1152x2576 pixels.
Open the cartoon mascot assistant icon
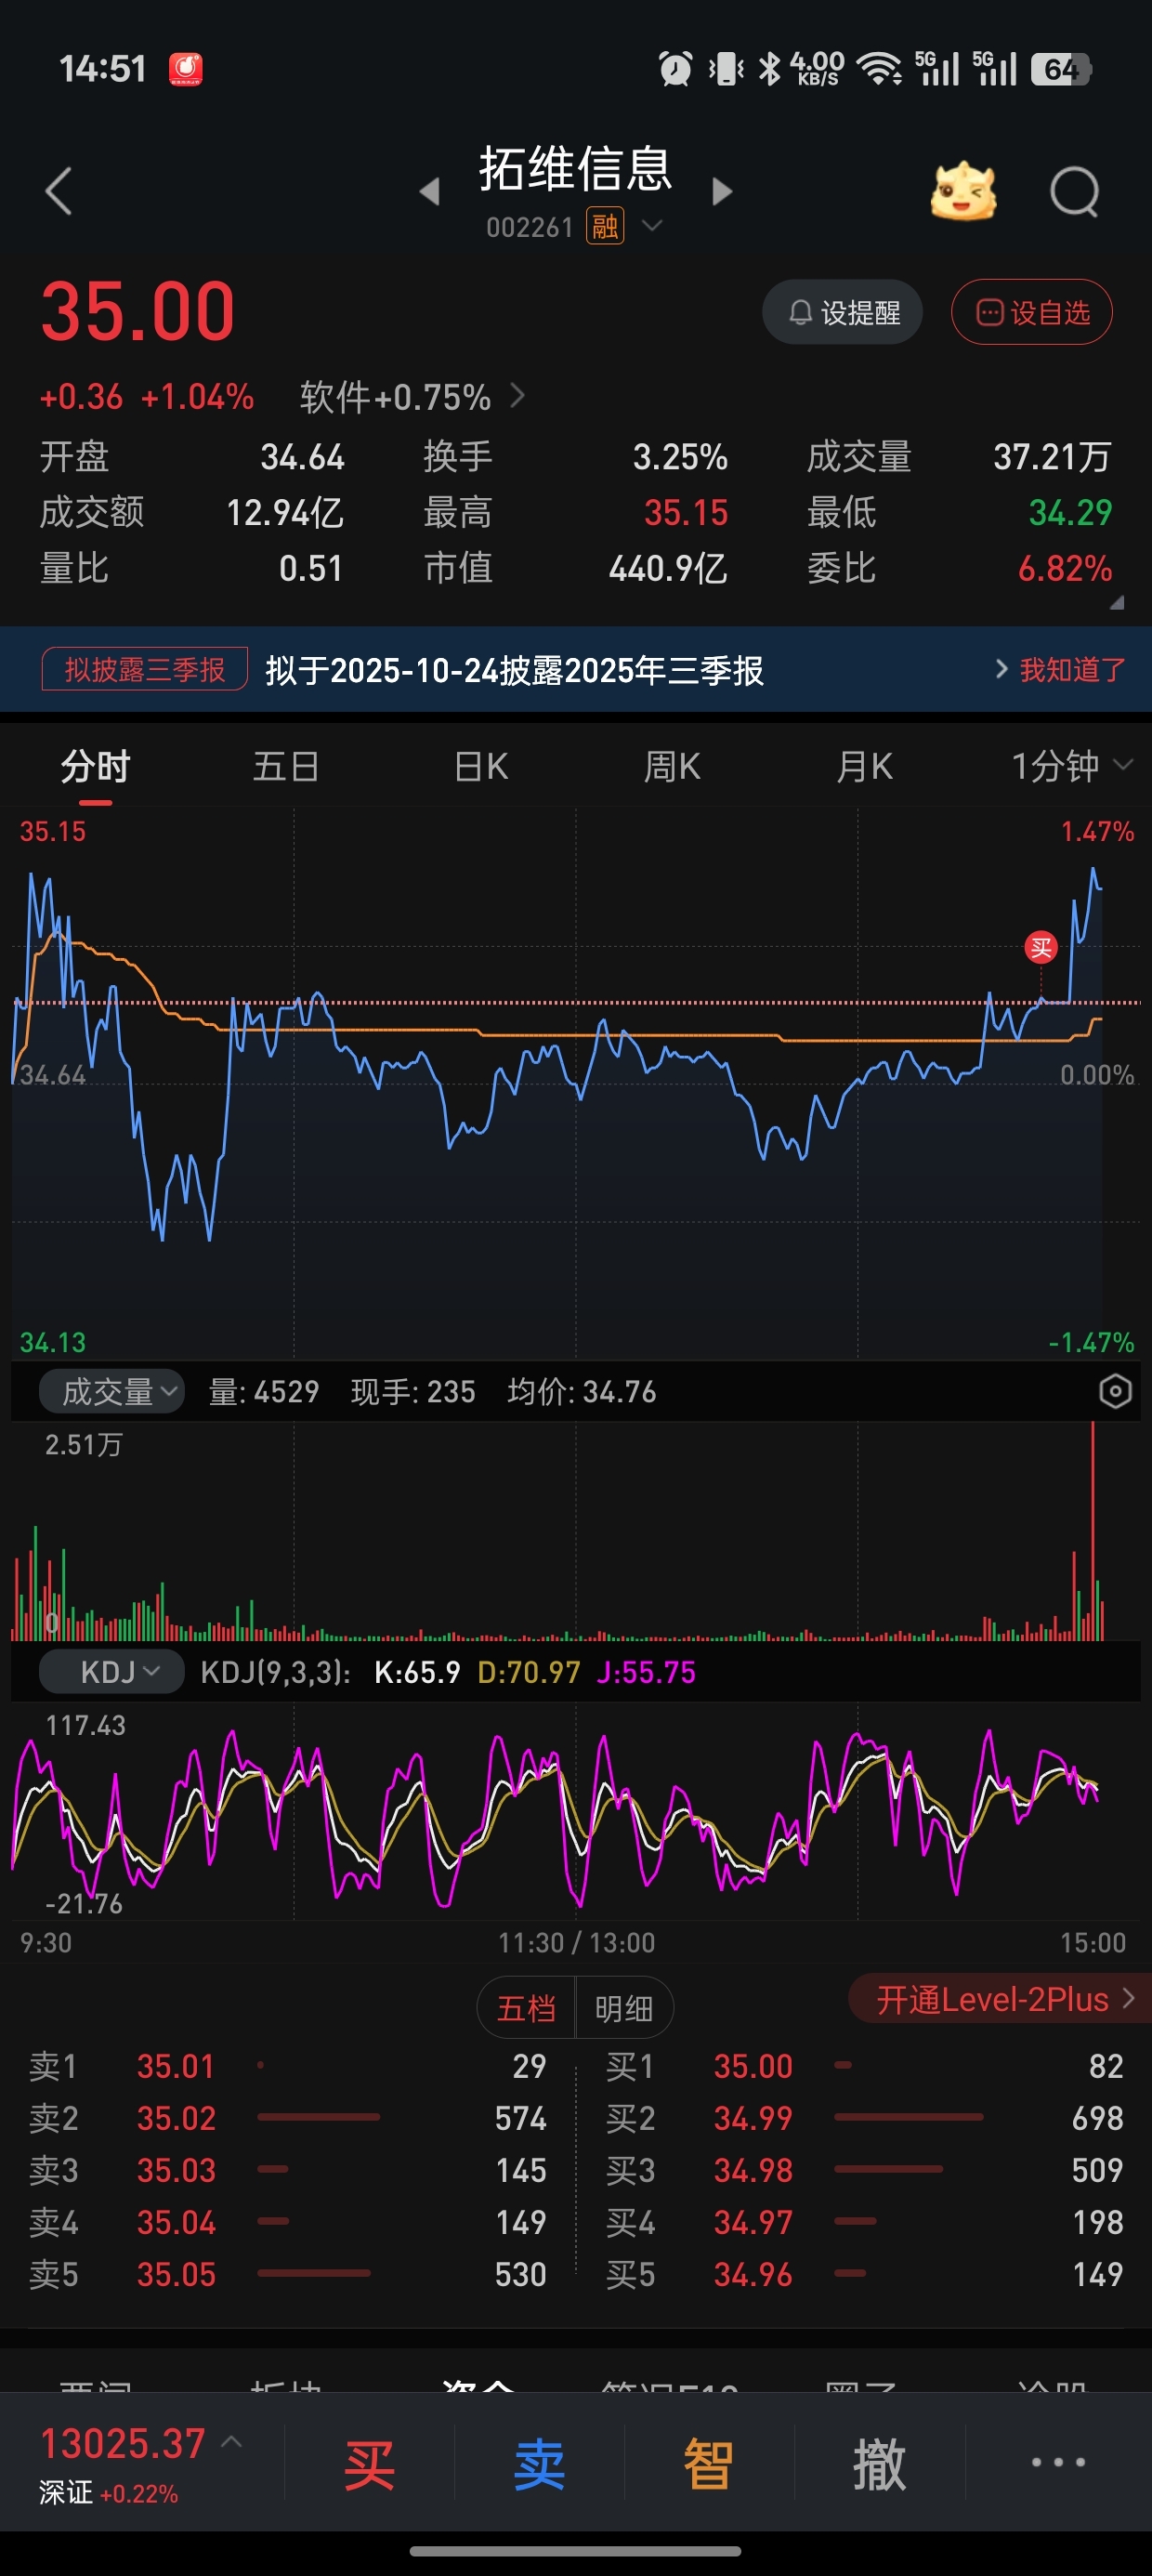(963, 191)
